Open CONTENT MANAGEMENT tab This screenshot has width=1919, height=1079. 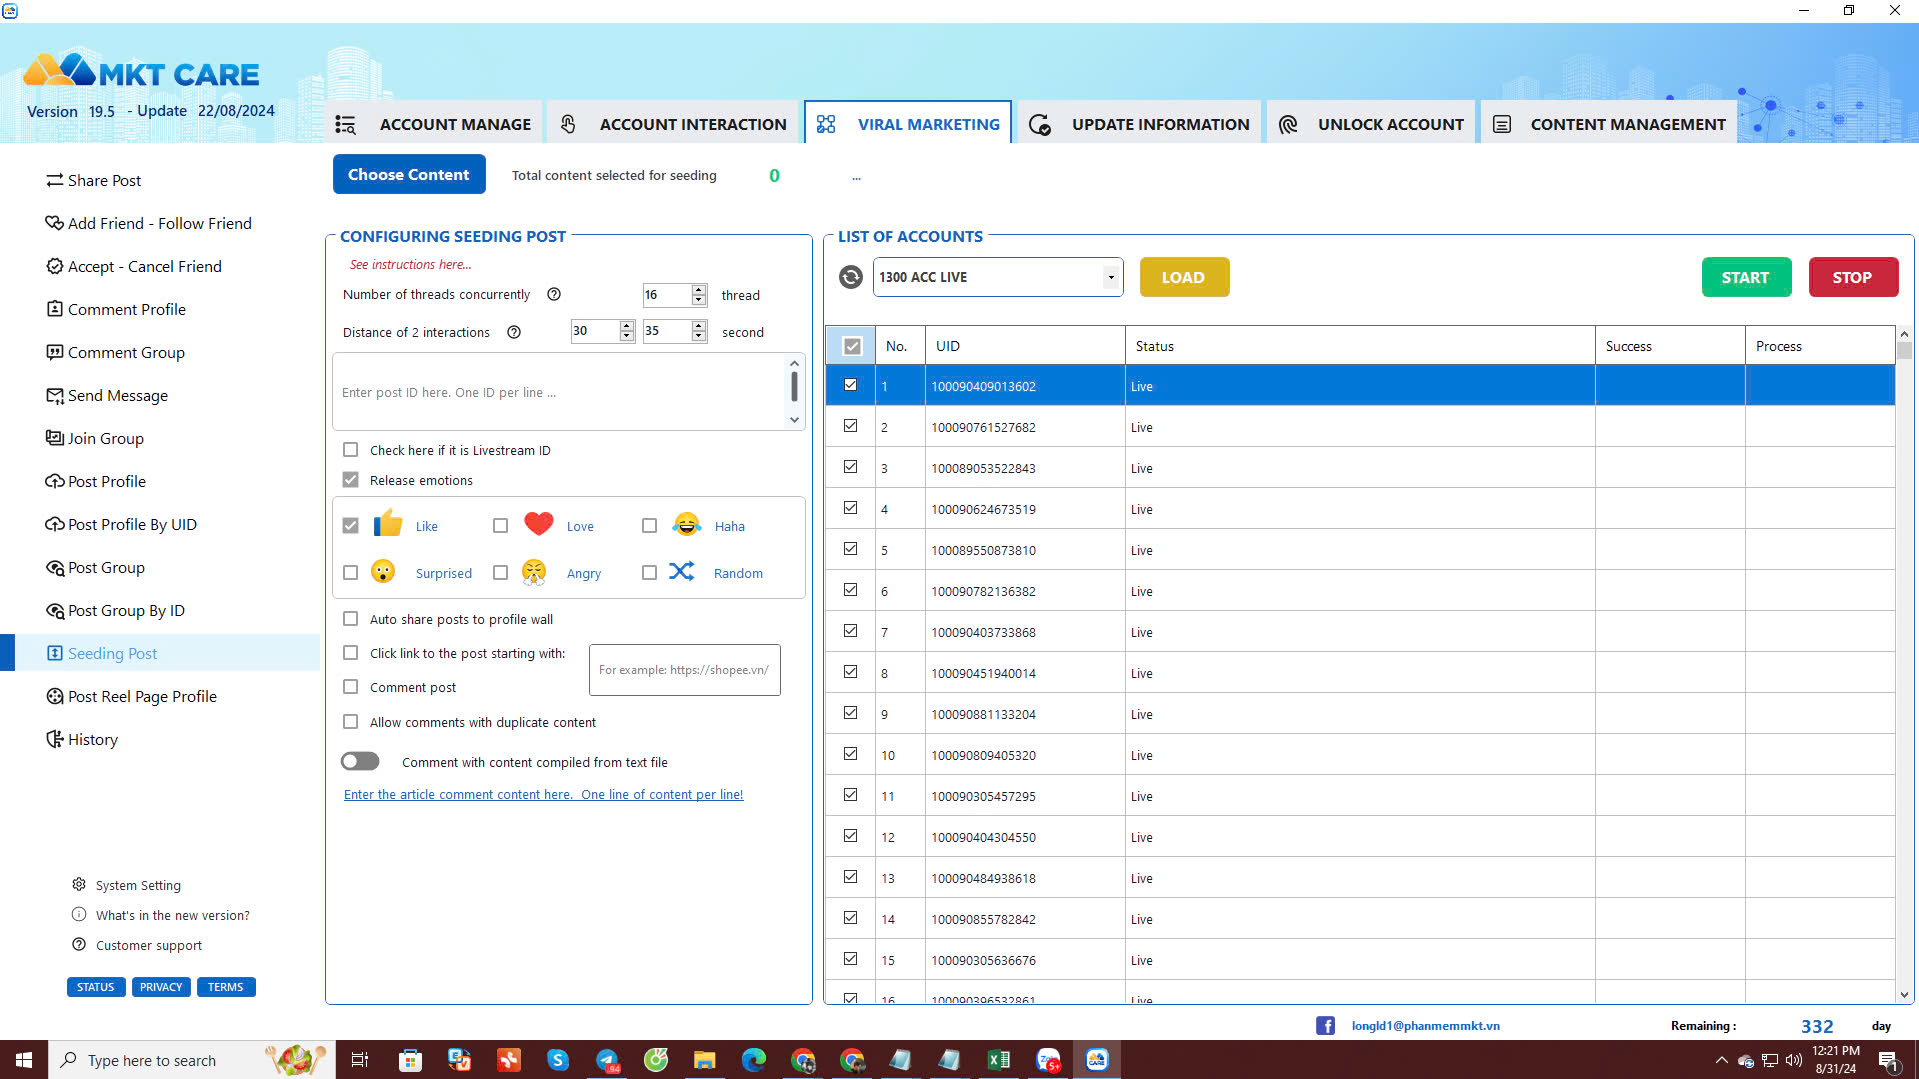(1609, 124)
